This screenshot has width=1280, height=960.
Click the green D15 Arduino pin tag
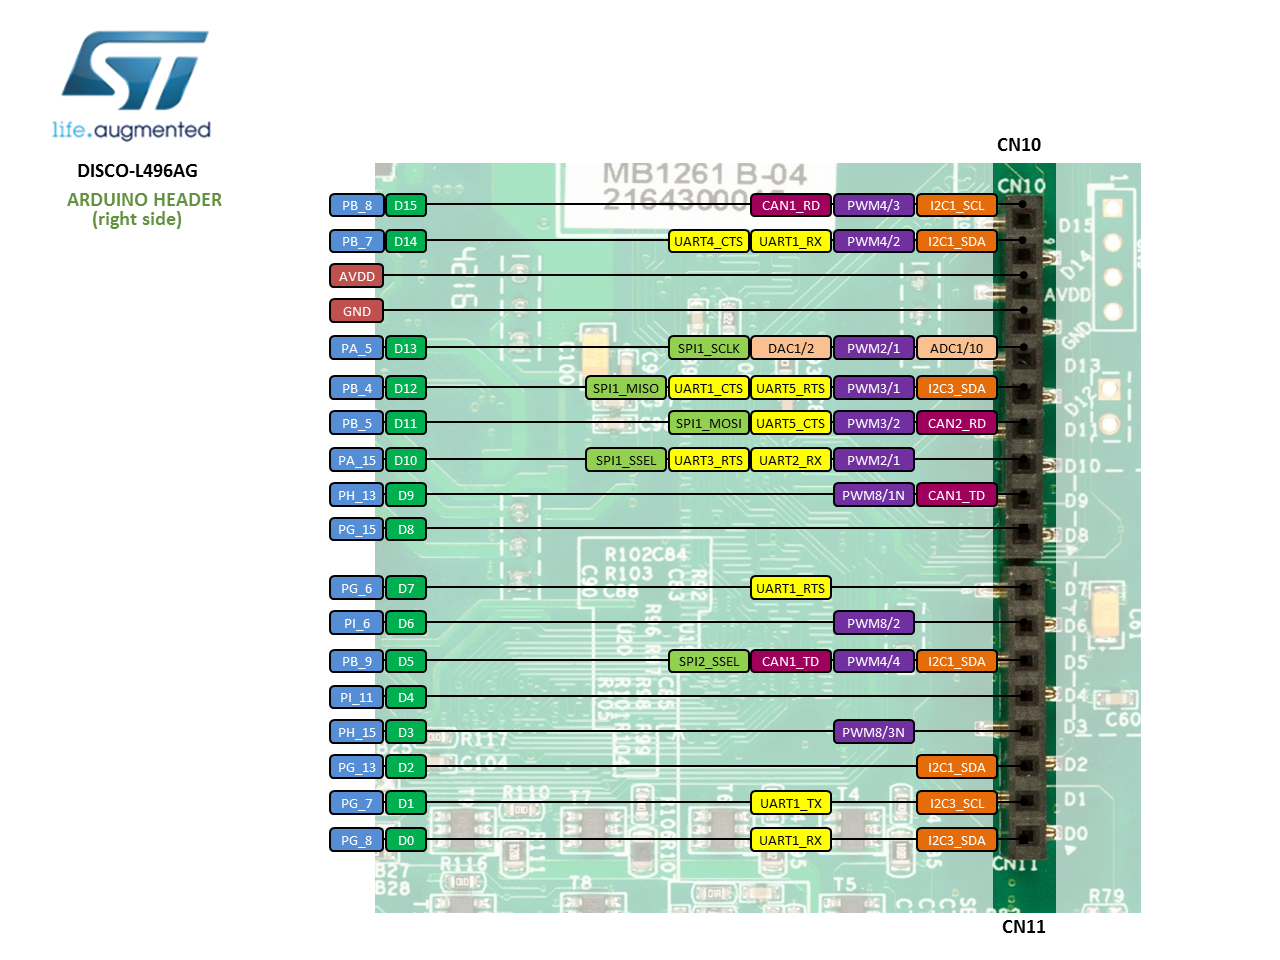click(405, 206)
